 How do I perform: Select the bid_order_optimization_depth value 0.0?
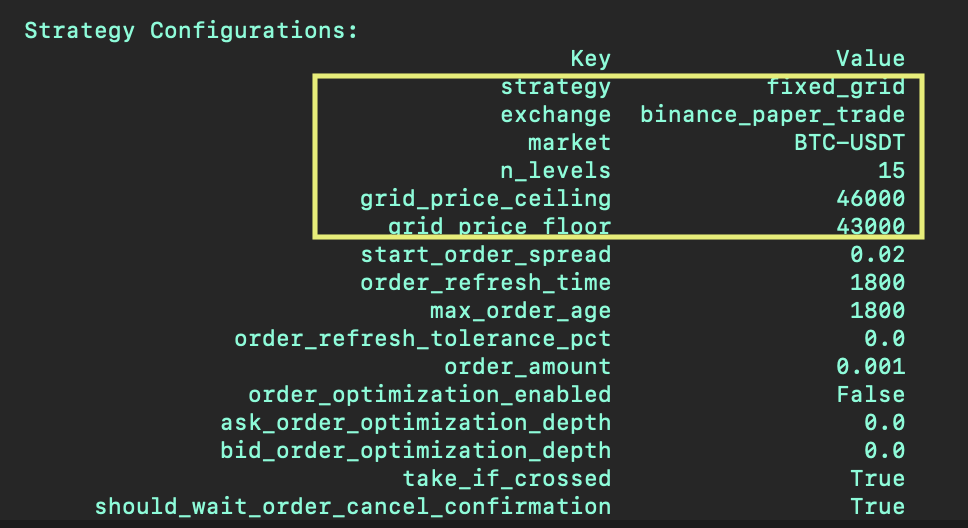point(884,451)
